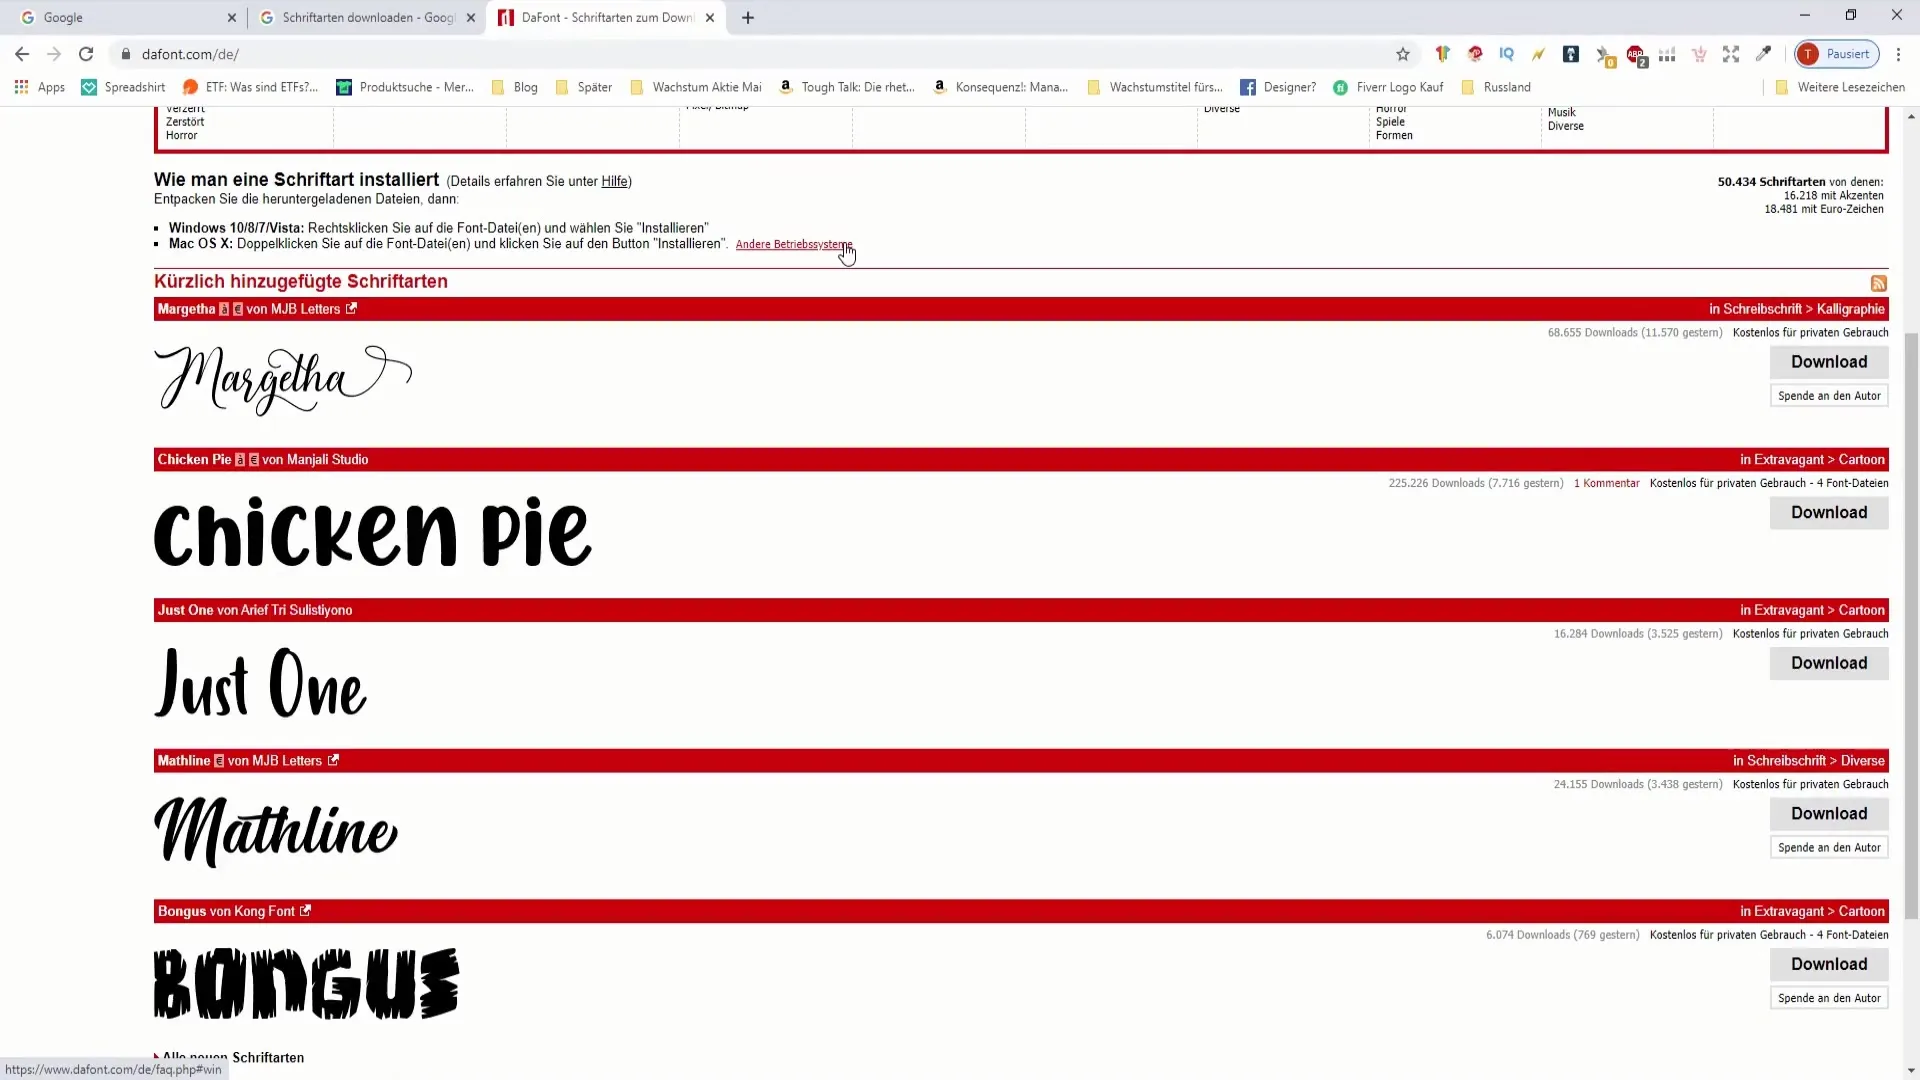1920x1080 pixels.
Task: Click 'Andere Betriebssysteme' installation guide link
Action: click(x=795, y=244)
